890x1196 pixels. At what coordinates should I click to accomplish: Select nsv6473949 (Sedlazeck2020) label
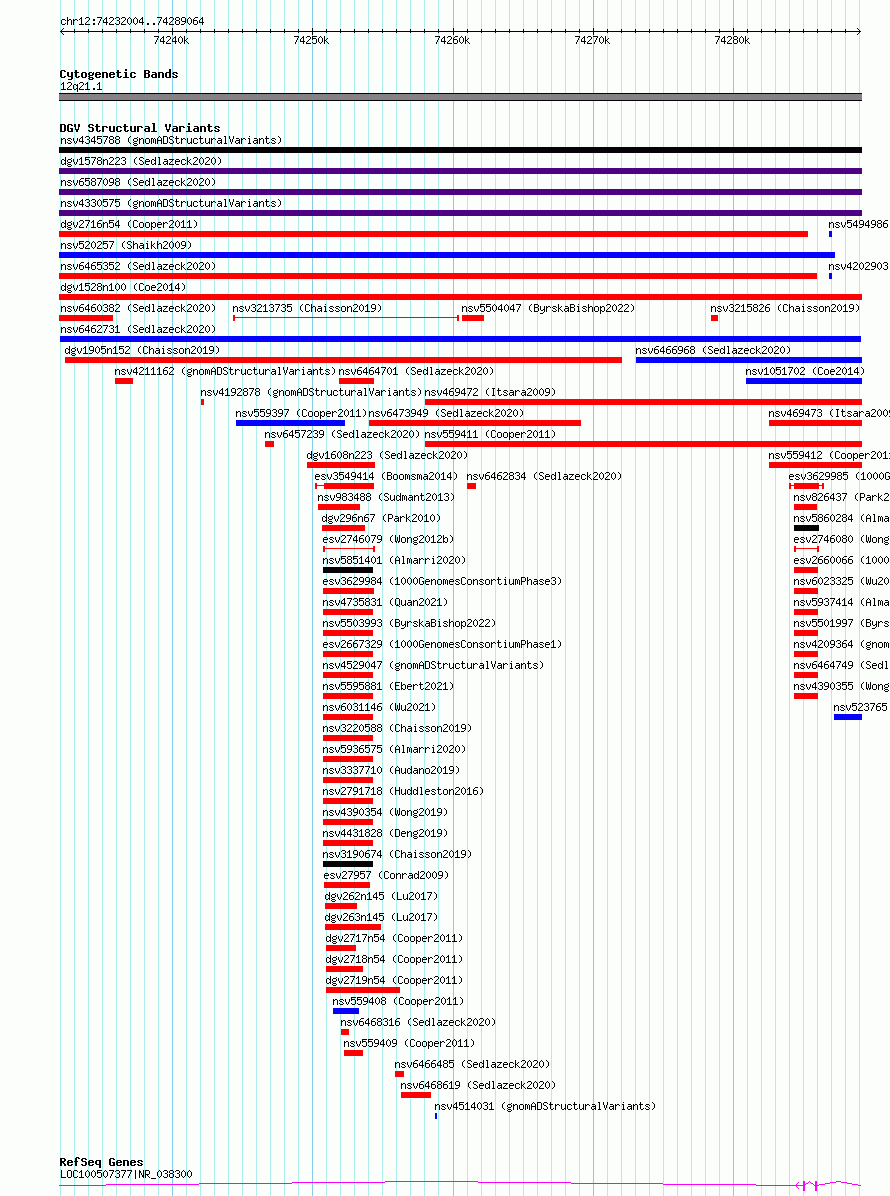point(446,413)
